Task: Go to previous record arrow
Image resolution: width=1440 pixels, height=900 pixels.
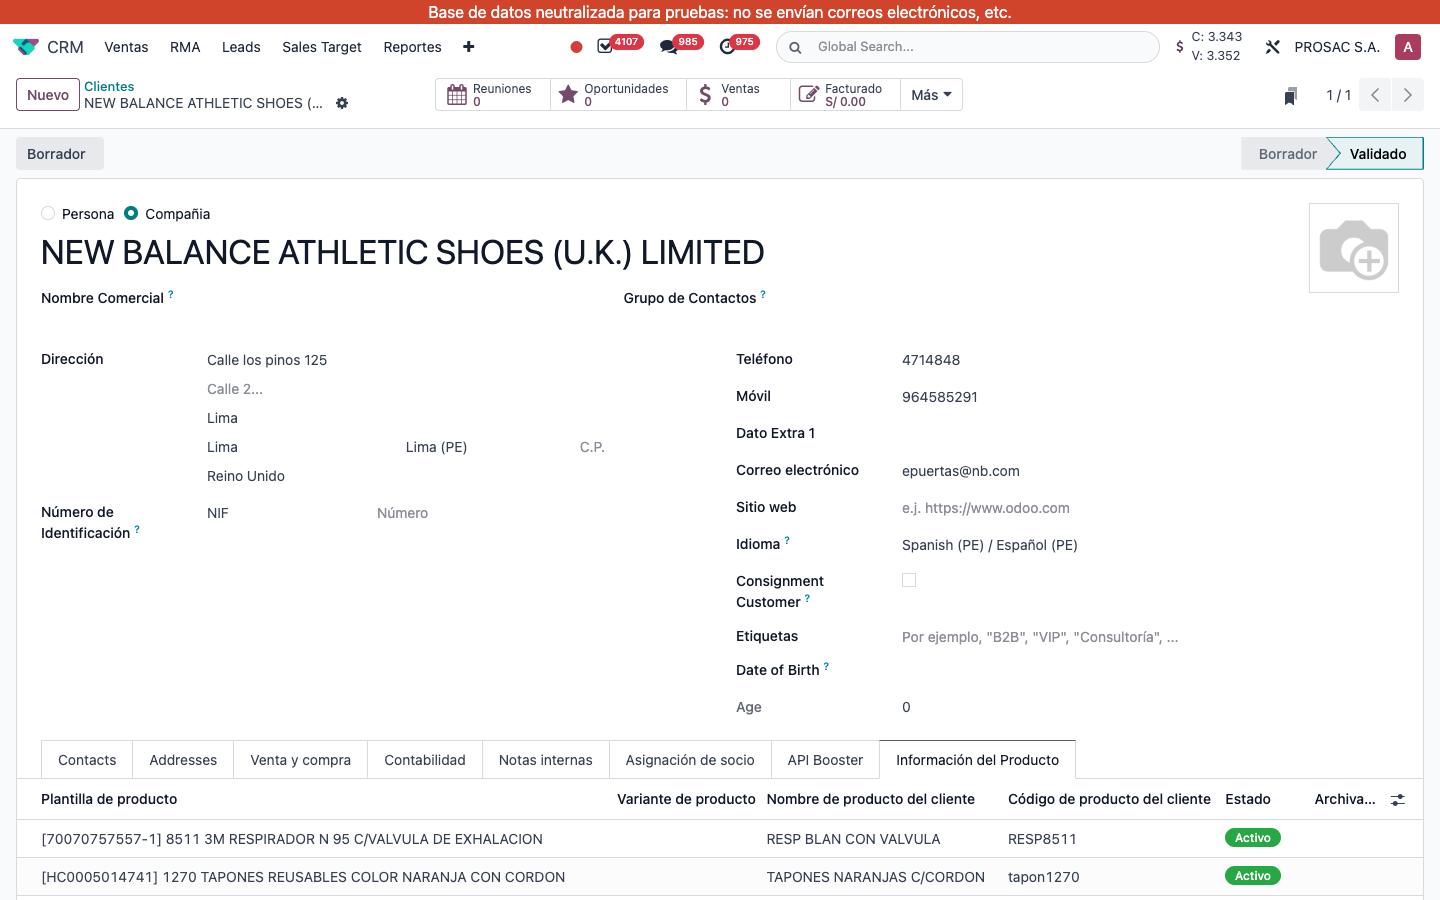Action: click(1376, 95)
